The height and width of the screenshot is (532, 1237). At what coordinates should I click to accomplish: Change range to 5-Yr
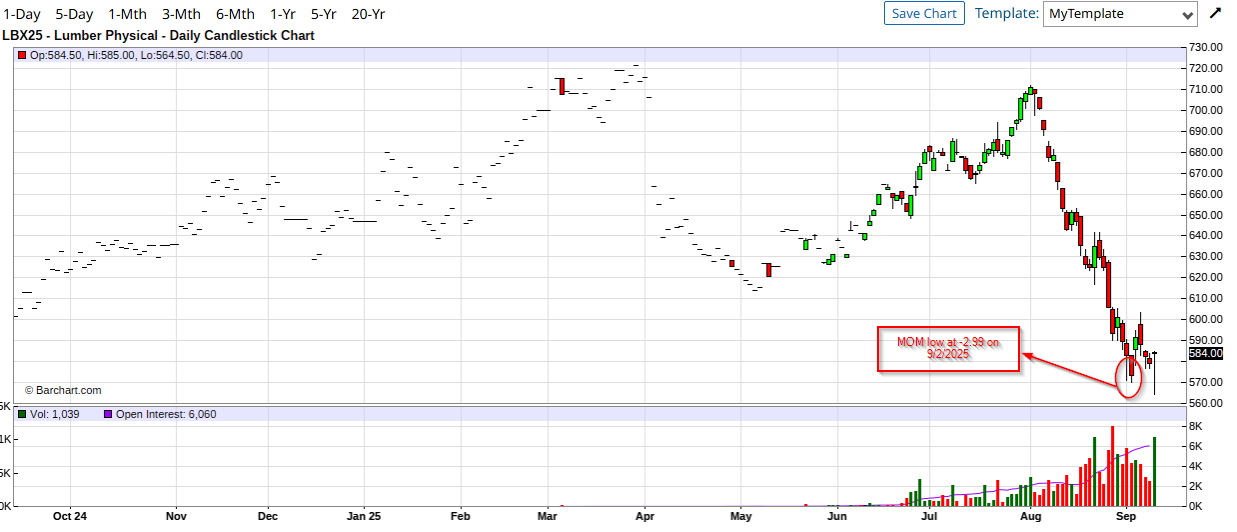tap(323, 14)
